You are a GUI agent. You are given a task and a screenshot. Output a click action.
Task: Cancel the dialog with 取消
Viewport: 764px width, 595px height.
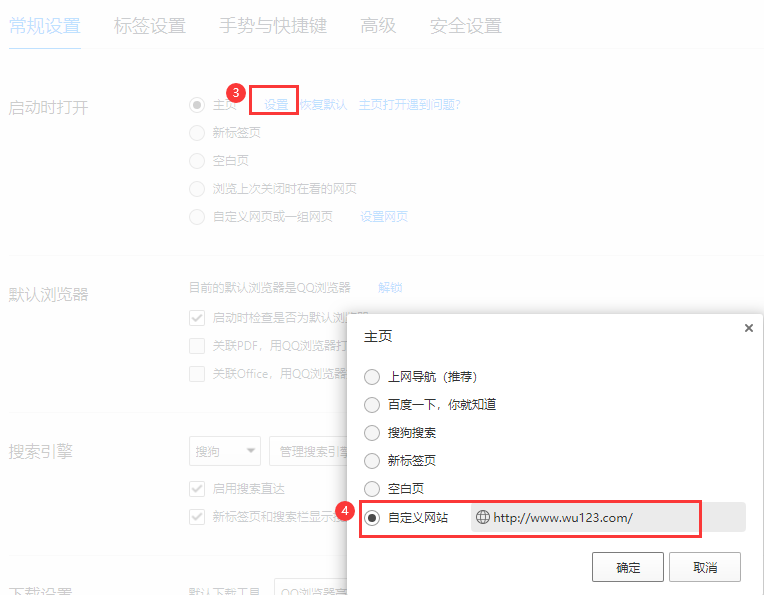[705, 567]
